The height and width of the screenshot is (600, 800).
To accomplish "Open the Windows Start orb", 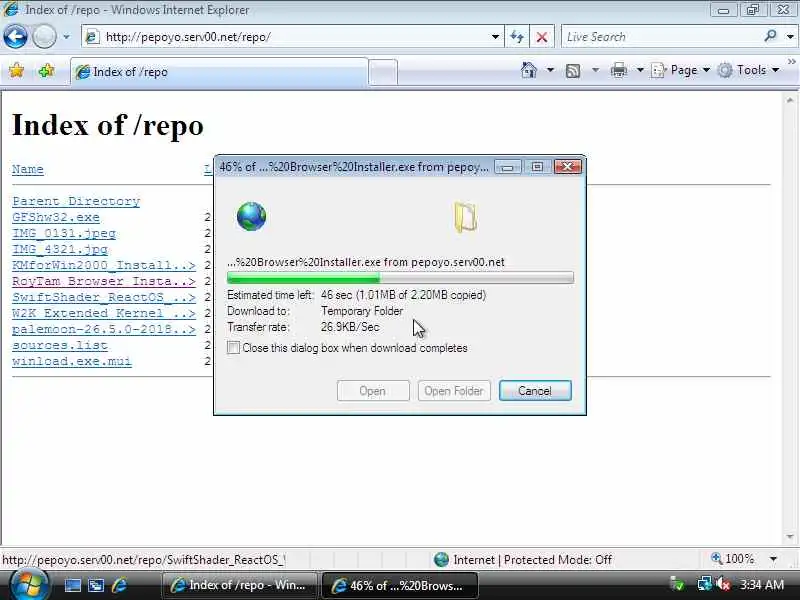I will [29, 584].
